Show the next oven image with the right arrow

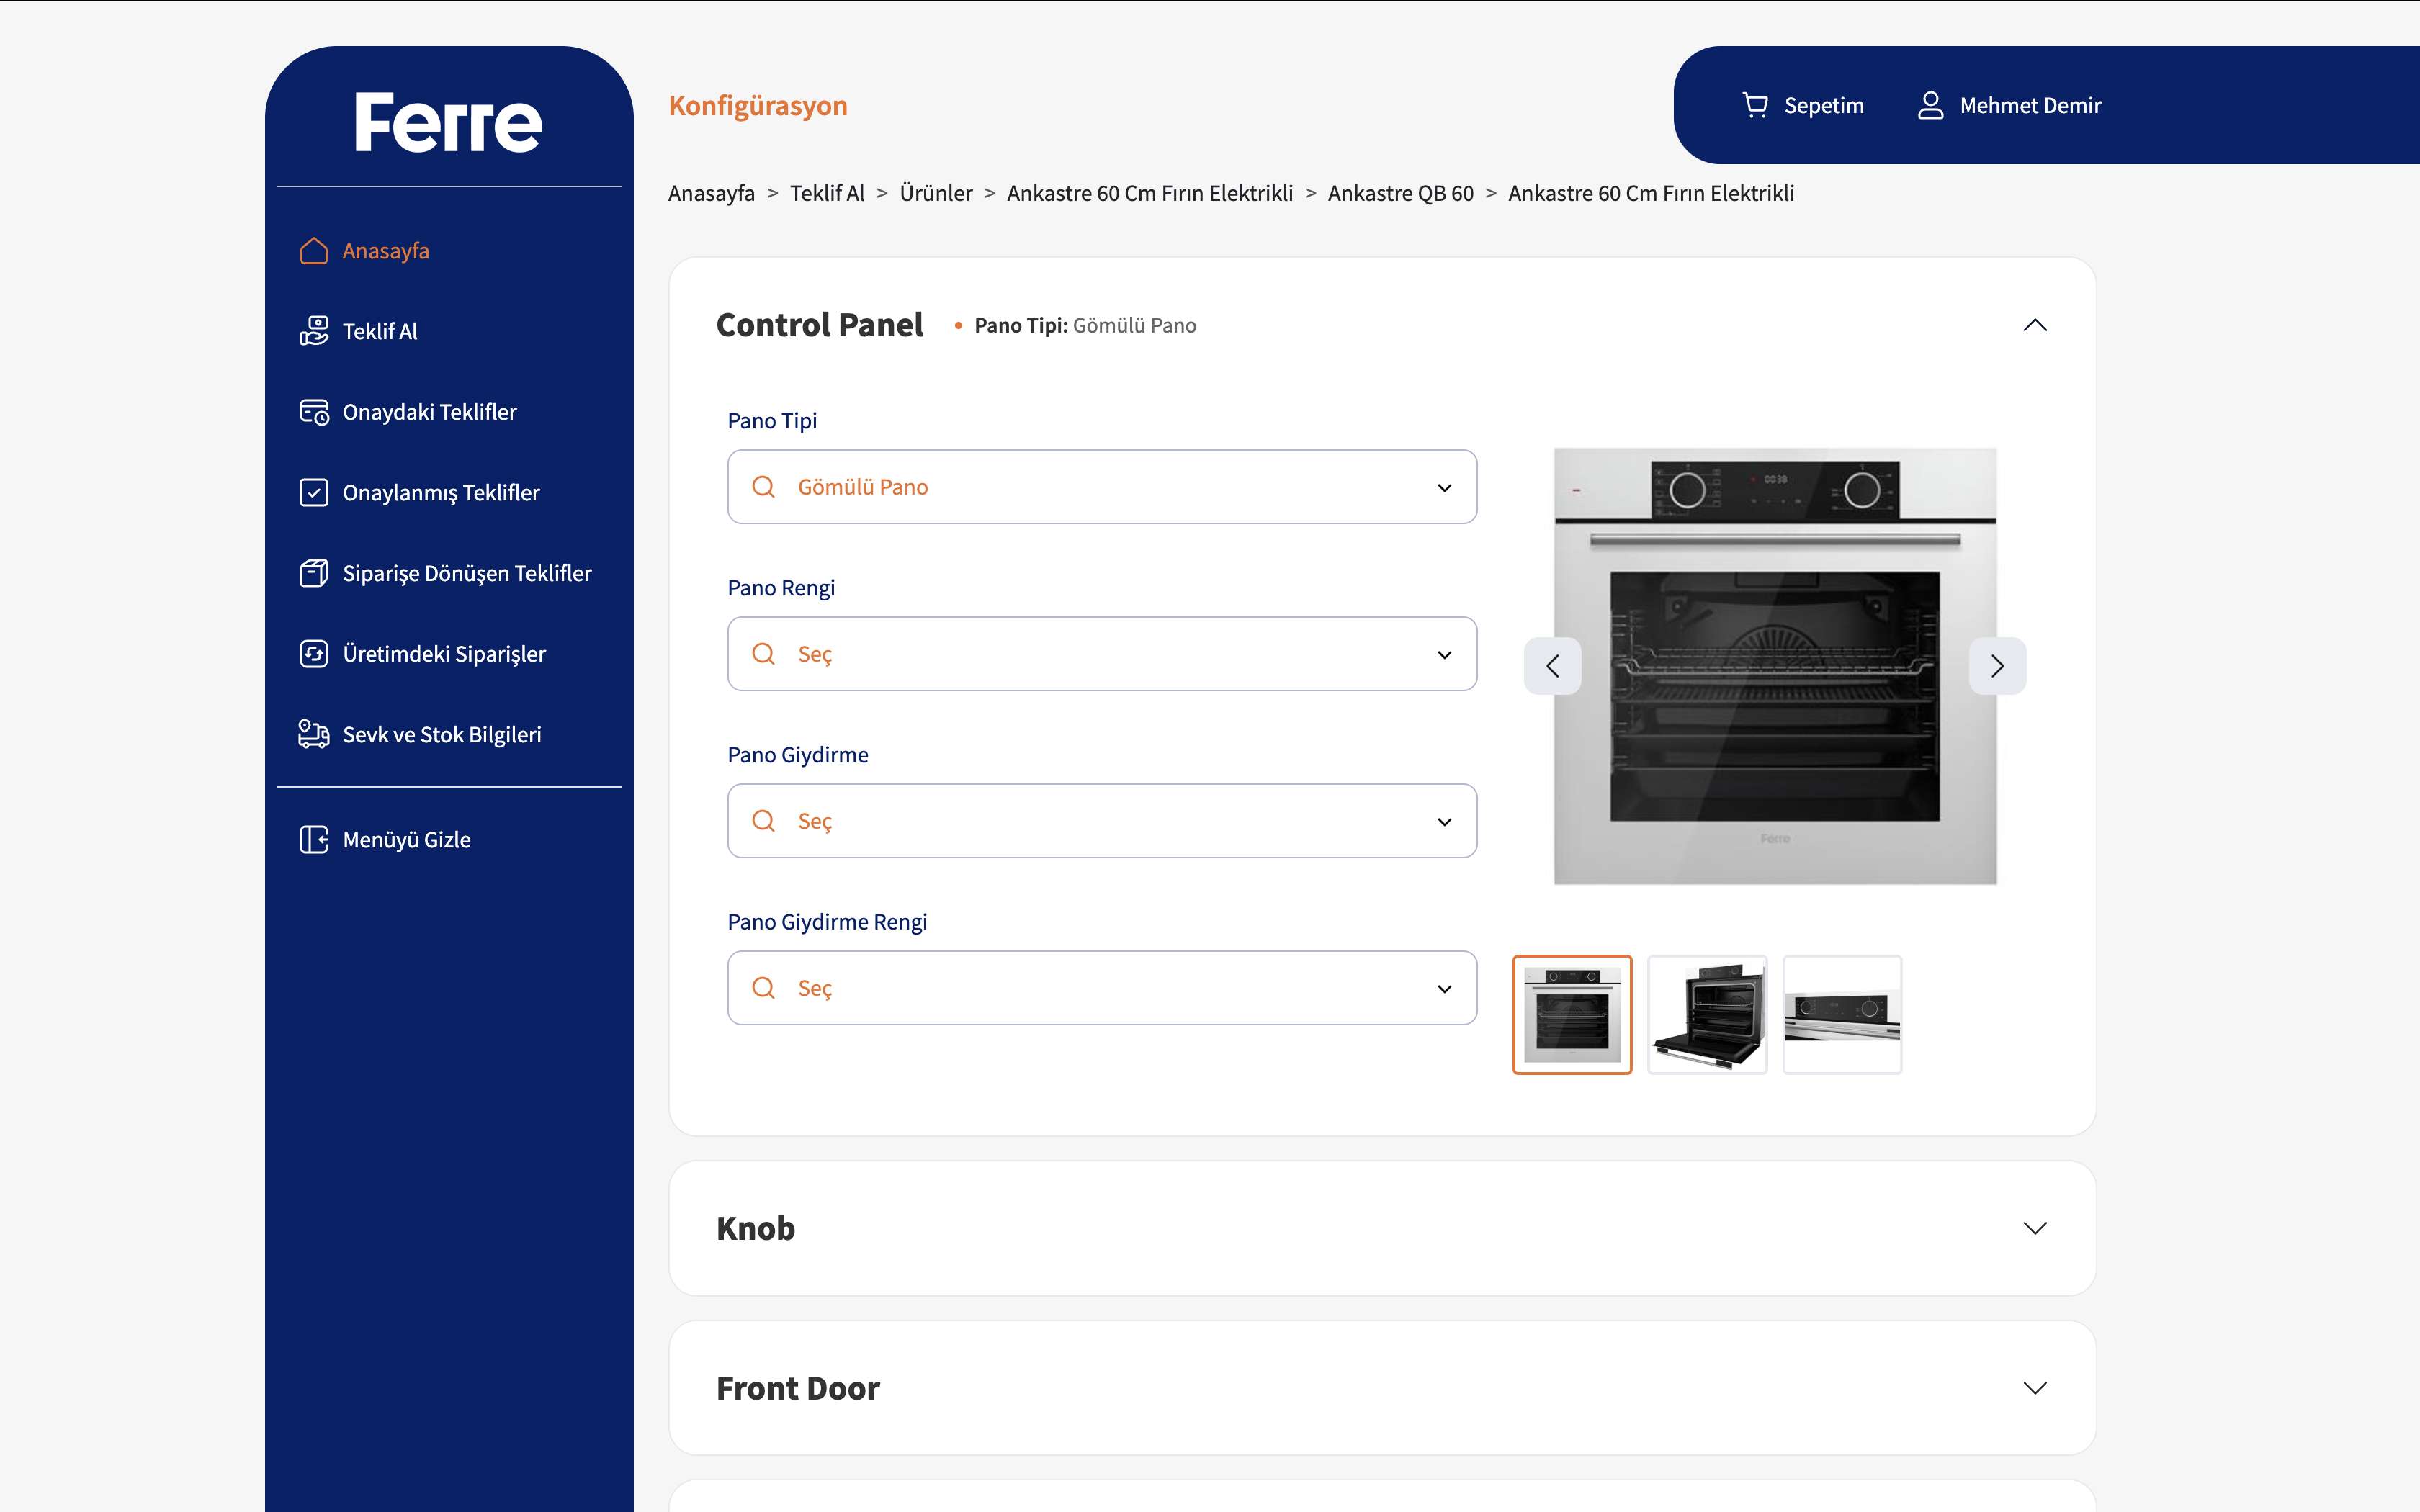[x=1997, y=666]
